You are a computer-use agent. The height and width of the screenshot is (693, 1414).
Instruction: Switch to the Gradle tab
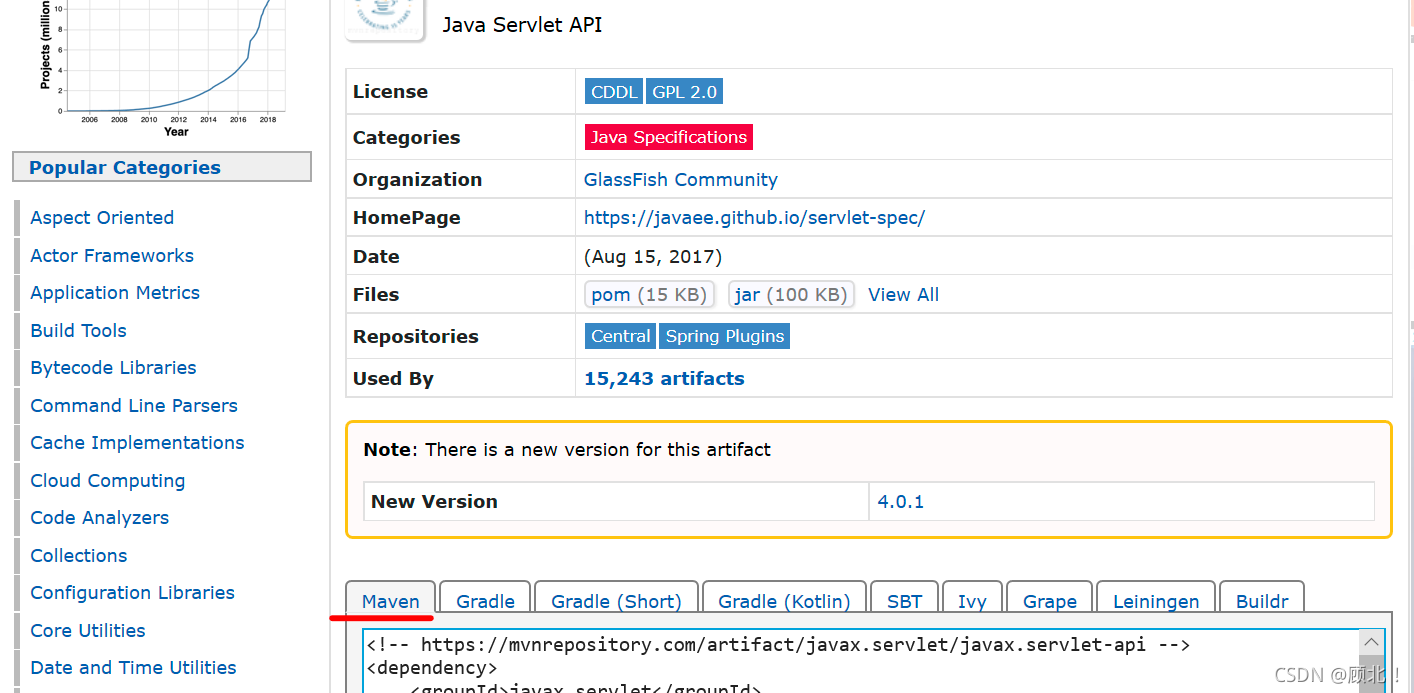(x=485, y=601)
